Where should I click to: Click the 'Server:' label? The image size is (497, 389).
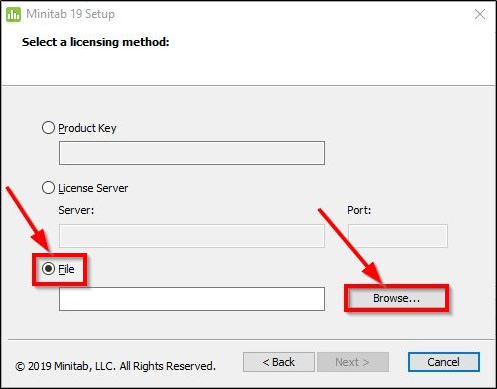click(76, 210)
